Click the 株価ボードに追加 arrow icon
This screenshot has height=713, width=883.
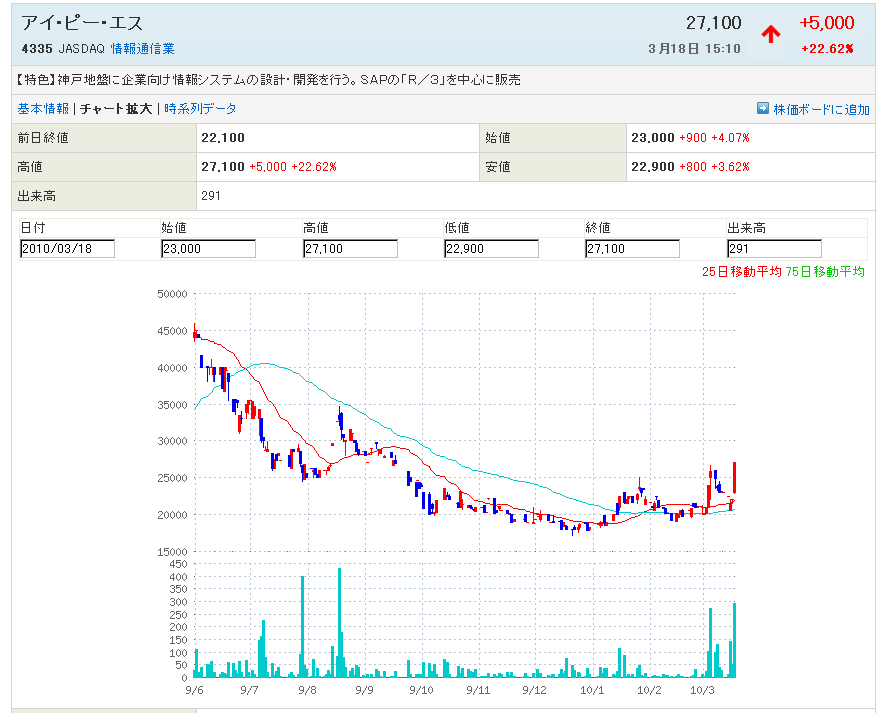(763, 109)
